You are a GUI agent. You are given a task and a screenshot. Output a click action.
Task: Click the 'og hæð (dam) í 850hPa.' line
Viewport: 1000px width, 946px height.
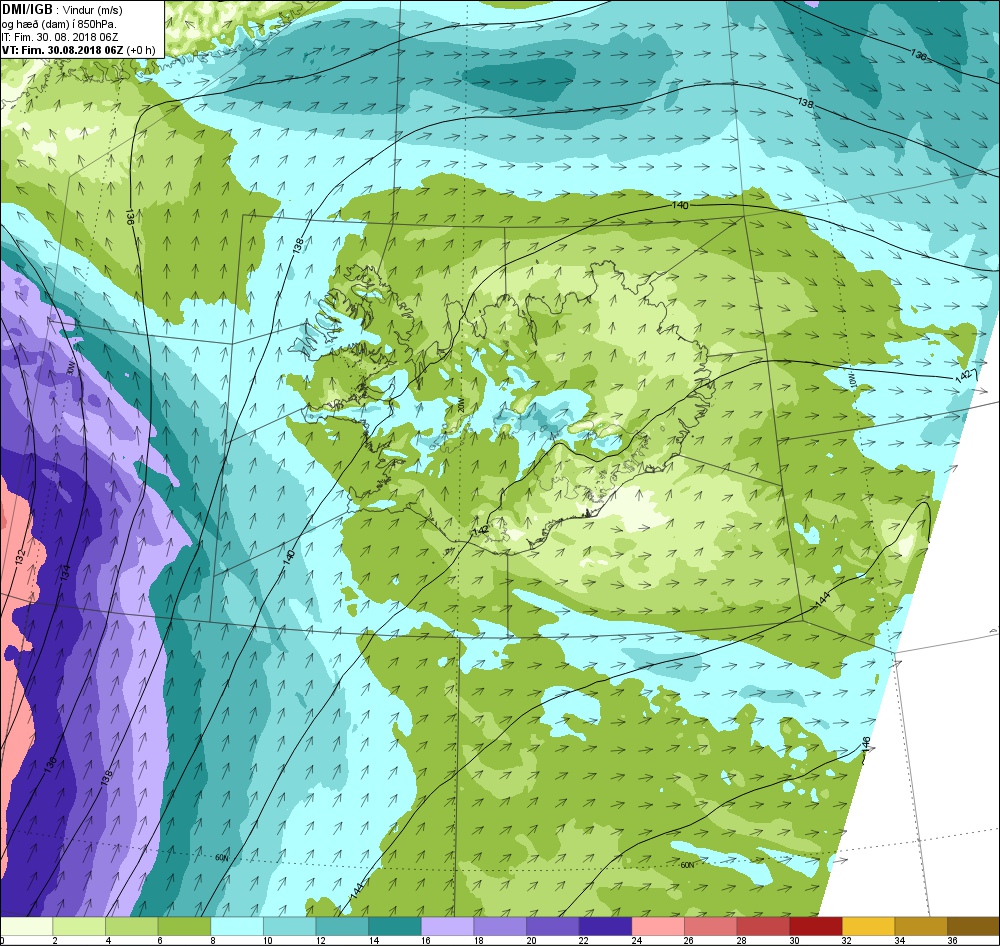59,24
